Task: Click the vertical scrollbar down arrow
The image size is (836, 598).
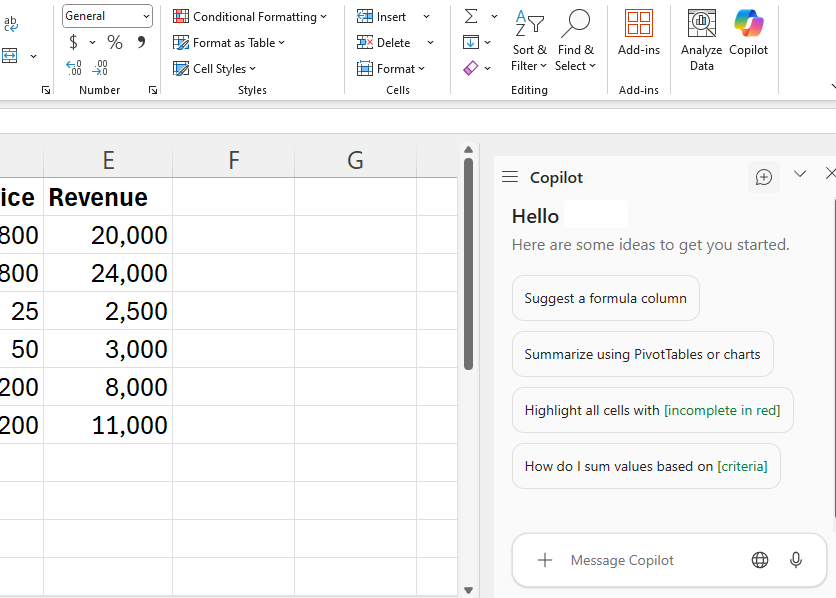Action: coord(468,590)
